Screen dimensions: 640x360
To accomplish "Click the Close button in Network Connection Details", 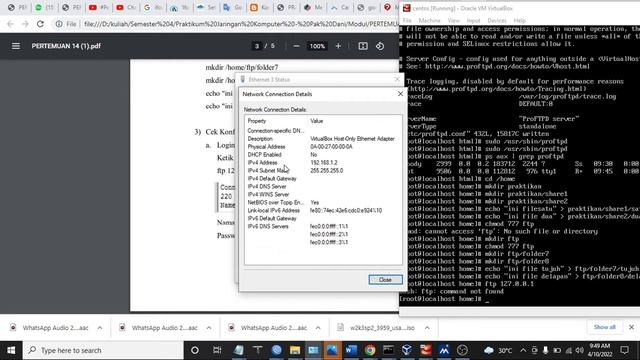I will [385, 280].
